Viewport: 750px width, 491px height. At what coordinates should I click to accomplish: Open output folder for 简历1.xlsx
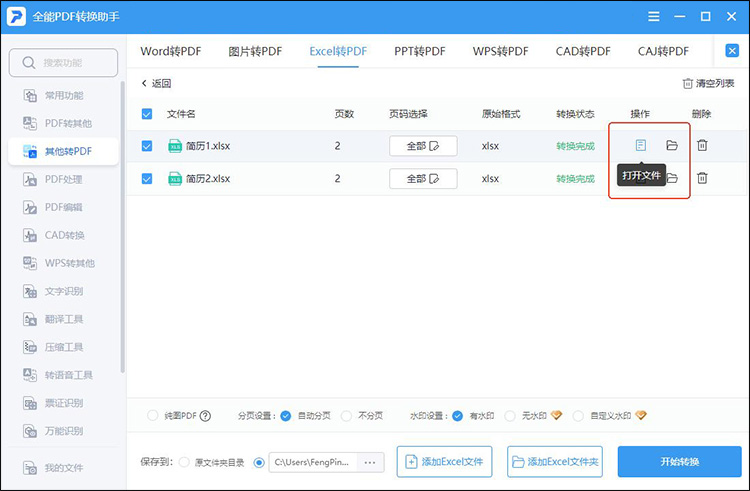point(672,145)
